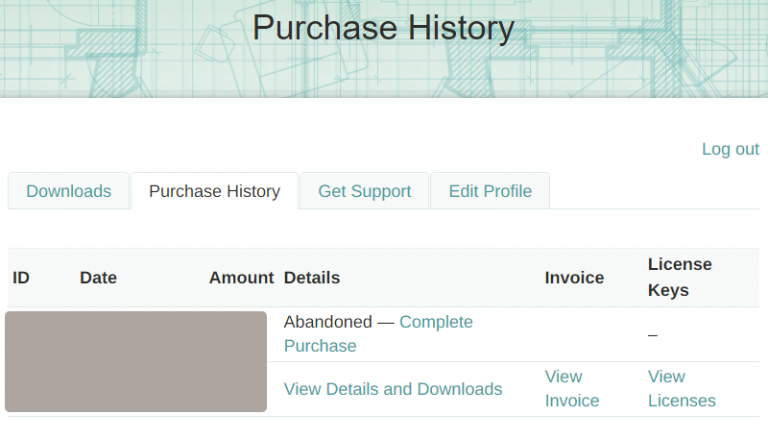Go to the Edit Profile tab
The height and width of the screenshot is (439, 768).
coord(490,191)
